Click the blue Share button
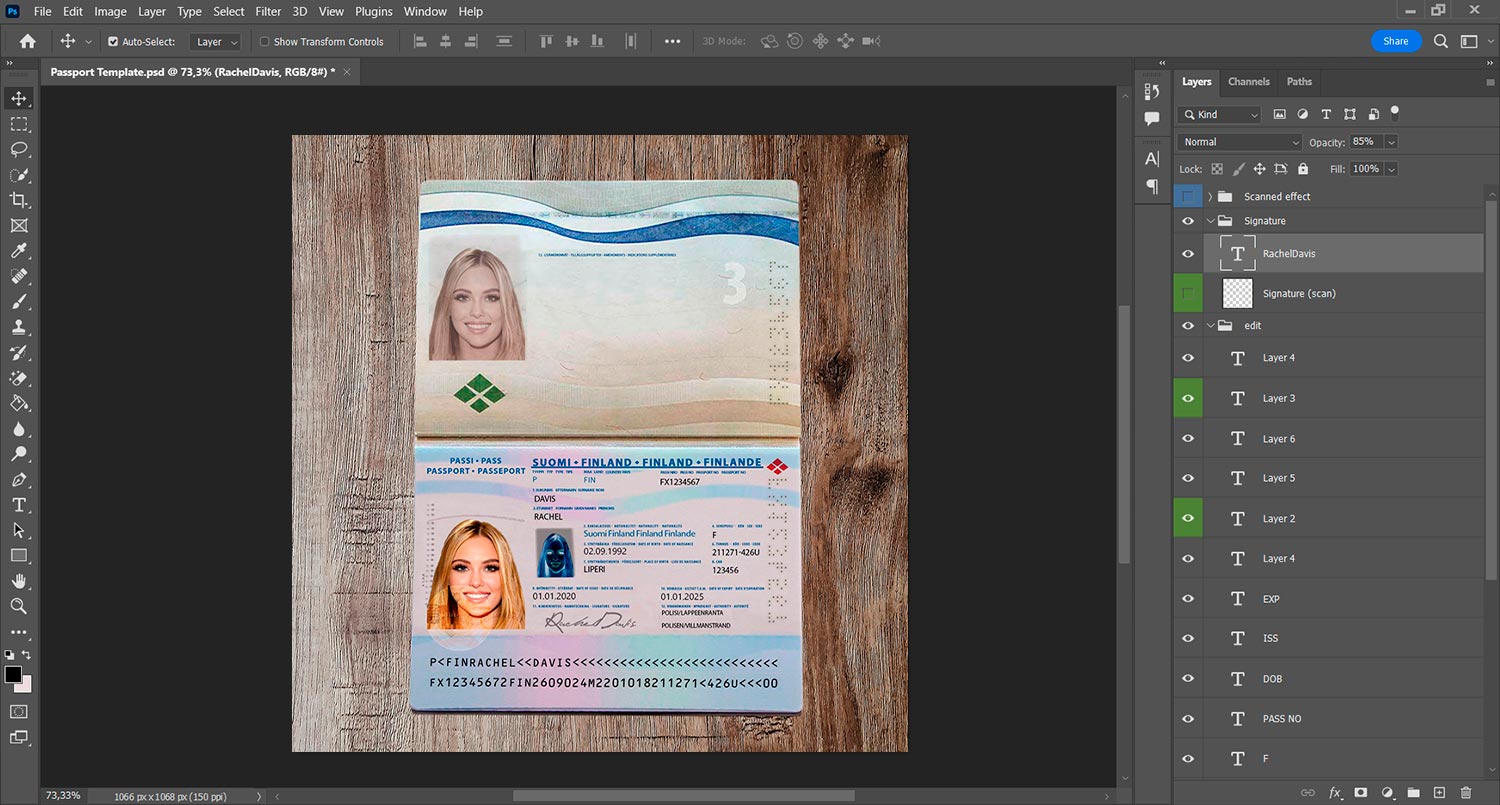Screen dimensions: 1500x805 (1395, 41)
